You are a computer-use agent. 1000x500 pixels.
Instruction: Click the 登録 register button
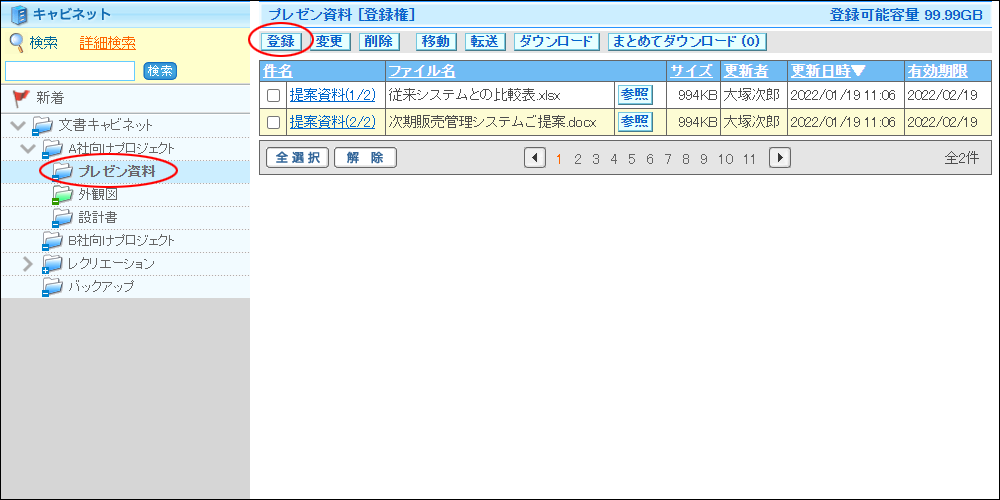[281, 41]
